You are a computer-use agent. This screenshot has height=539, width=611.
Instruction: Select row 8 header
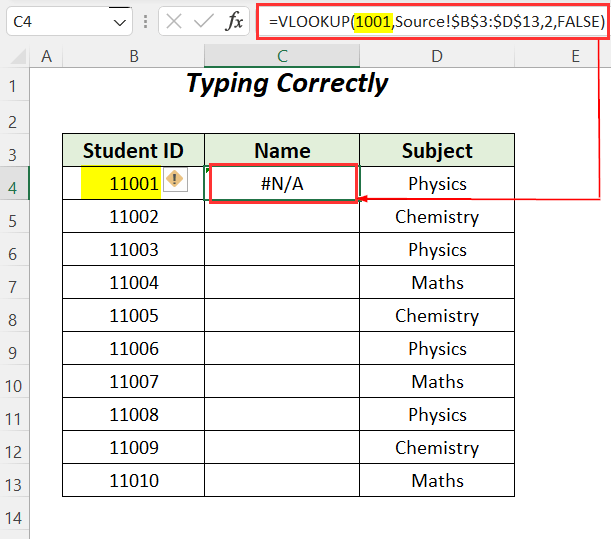click(x=14, y=315)
